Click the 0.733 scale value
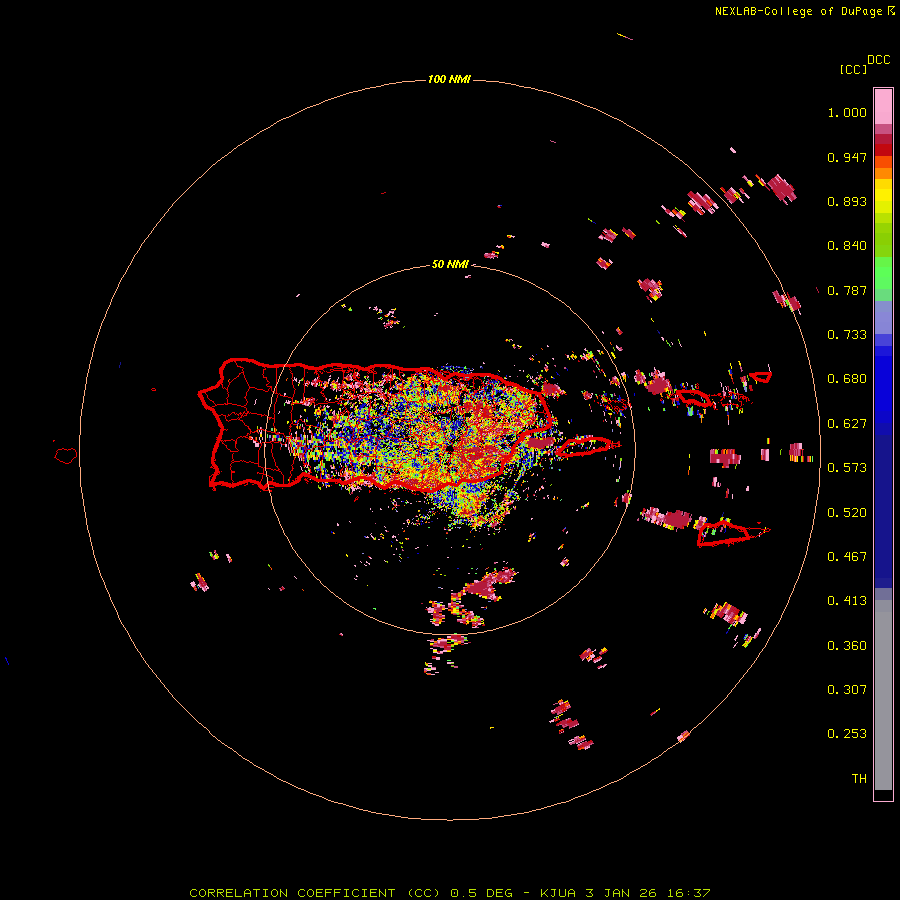900x900 pixels. point(847,335)
